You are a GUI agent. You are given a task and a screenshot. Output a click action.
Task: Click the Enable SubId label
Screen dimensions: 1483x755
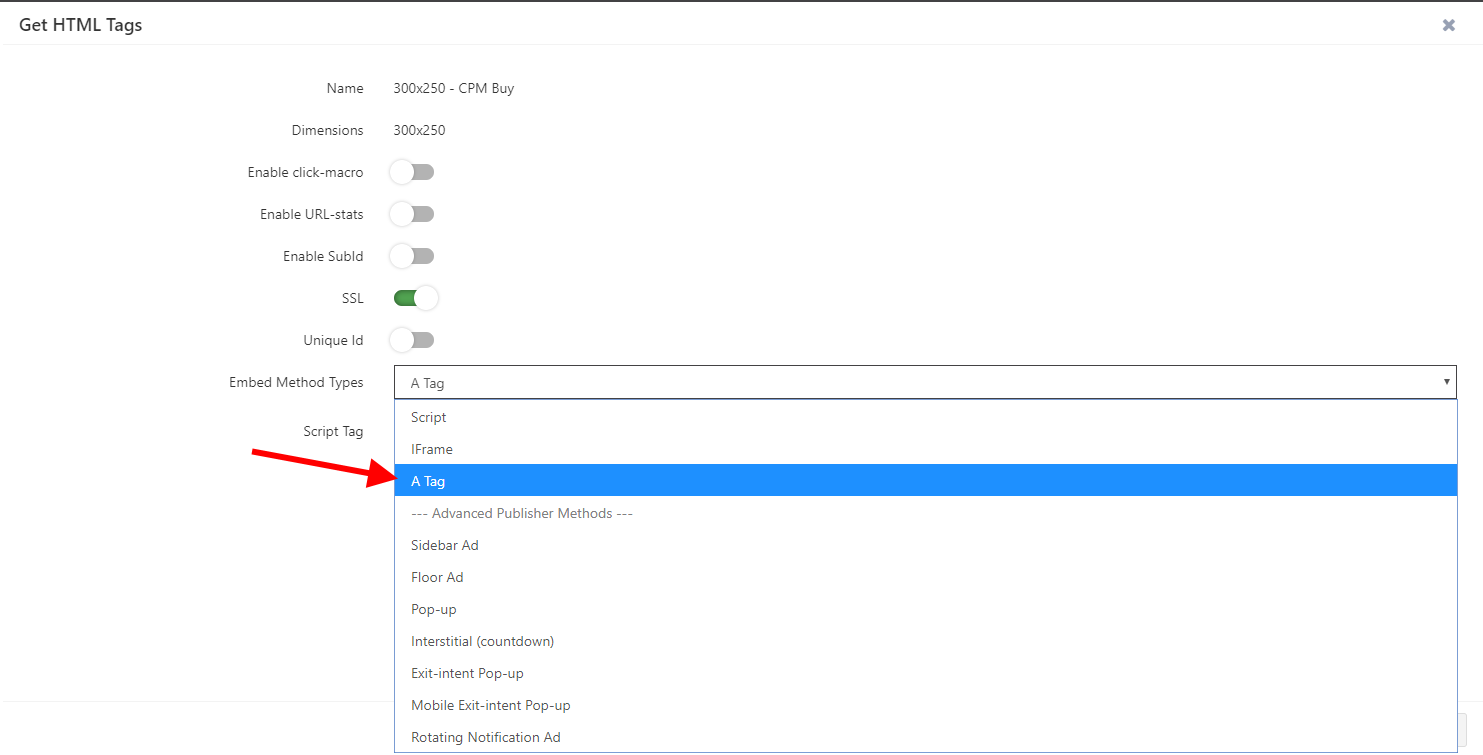(323, 256)
